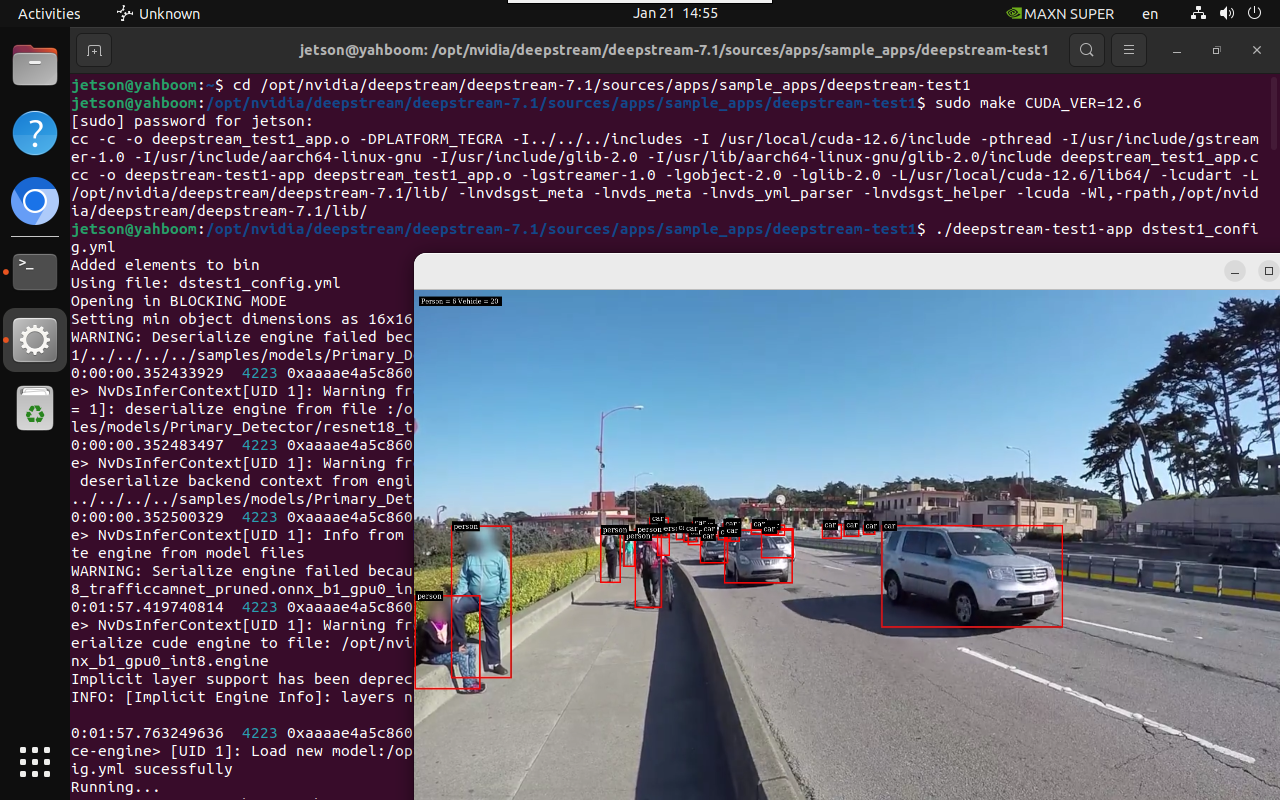Image resolution: width=1280 pixels, height=800 pixels.
Task: Click 'Setting min object dimensions' line
Action: pyautogui.click(x=241, y=319)
